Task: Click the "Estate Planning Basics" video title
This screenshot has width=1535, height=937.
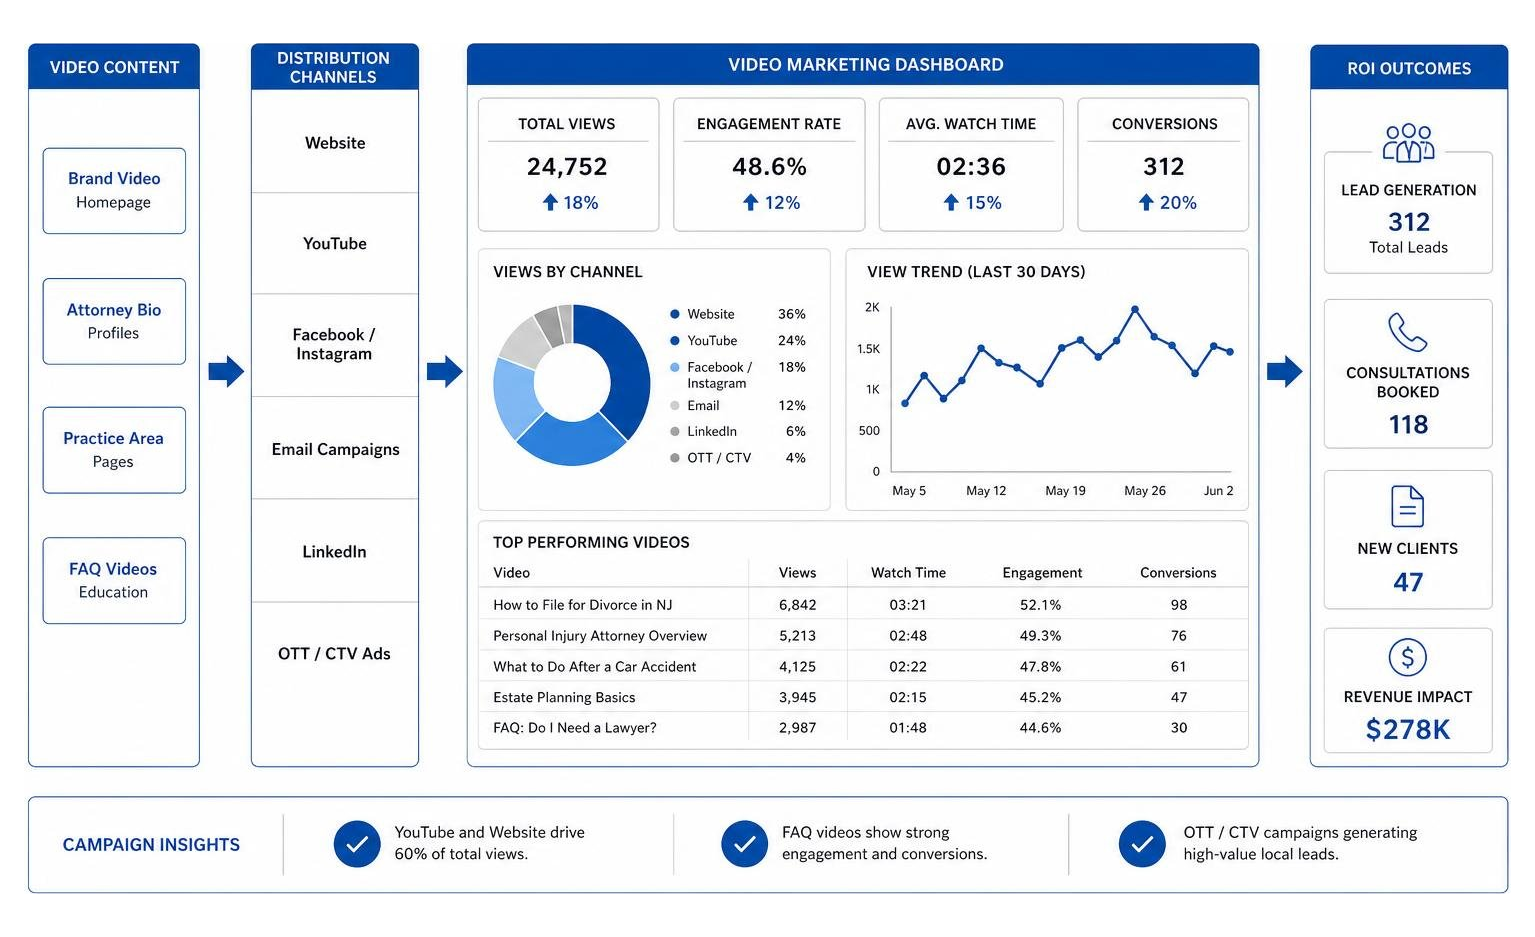Action: (564, 698)
